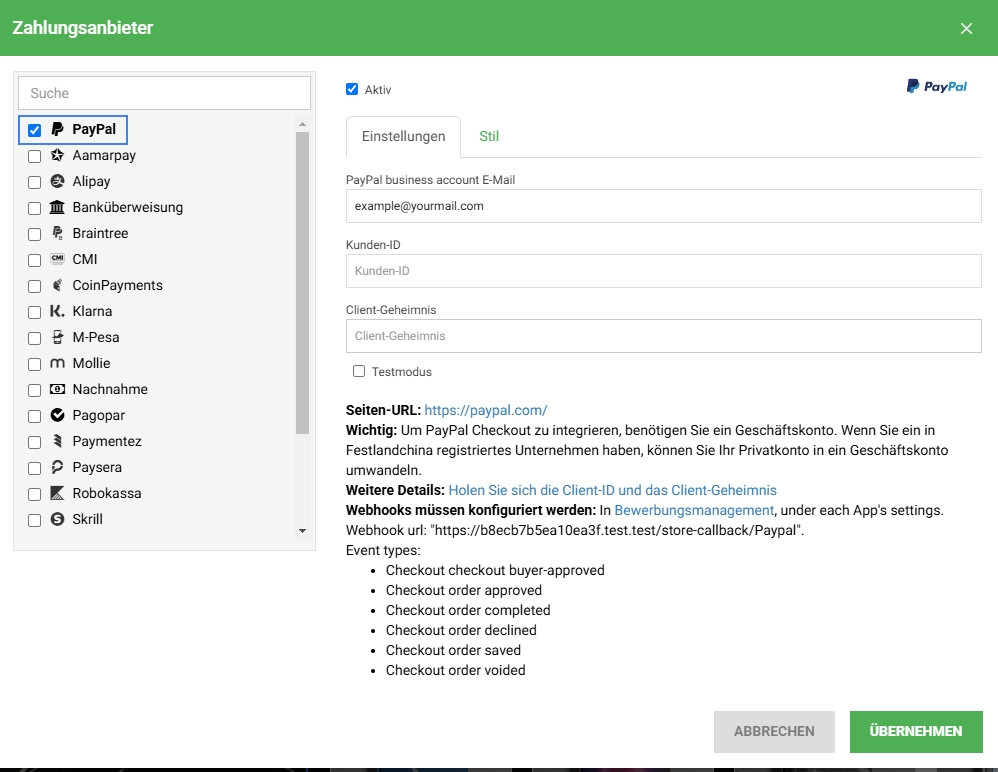Enable the Testmodus checkbox
998x772 pixels.
(x=359, y=372)
